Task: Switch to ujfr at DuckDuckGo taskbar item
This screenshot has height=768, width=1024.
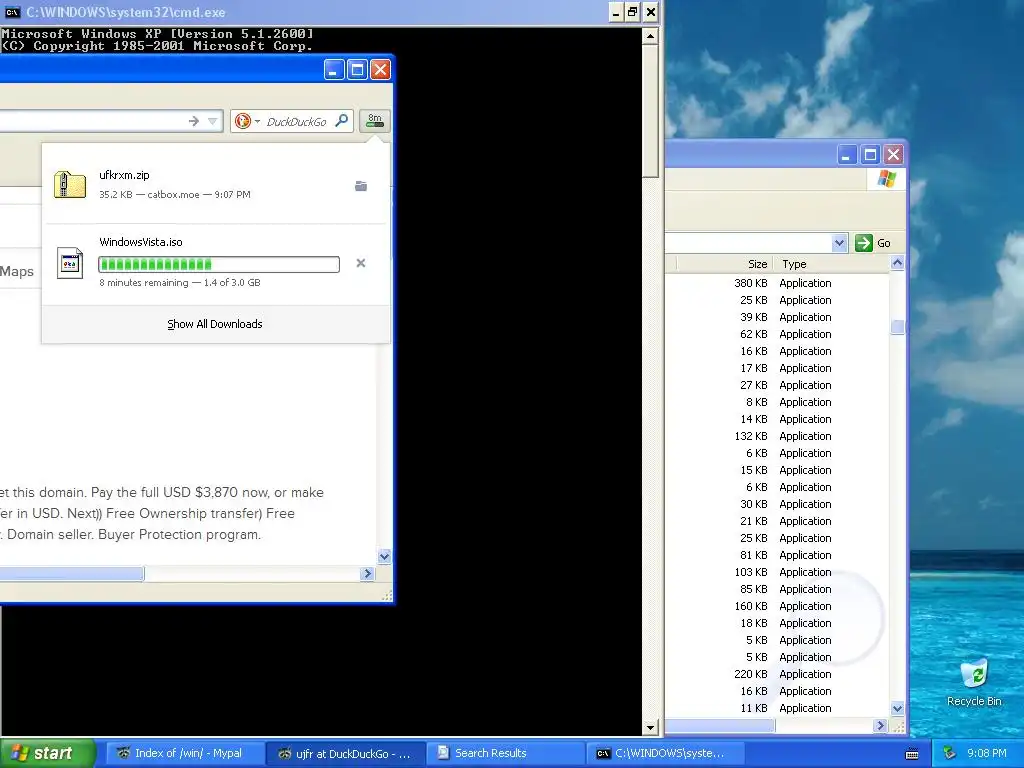Action: 345,753
